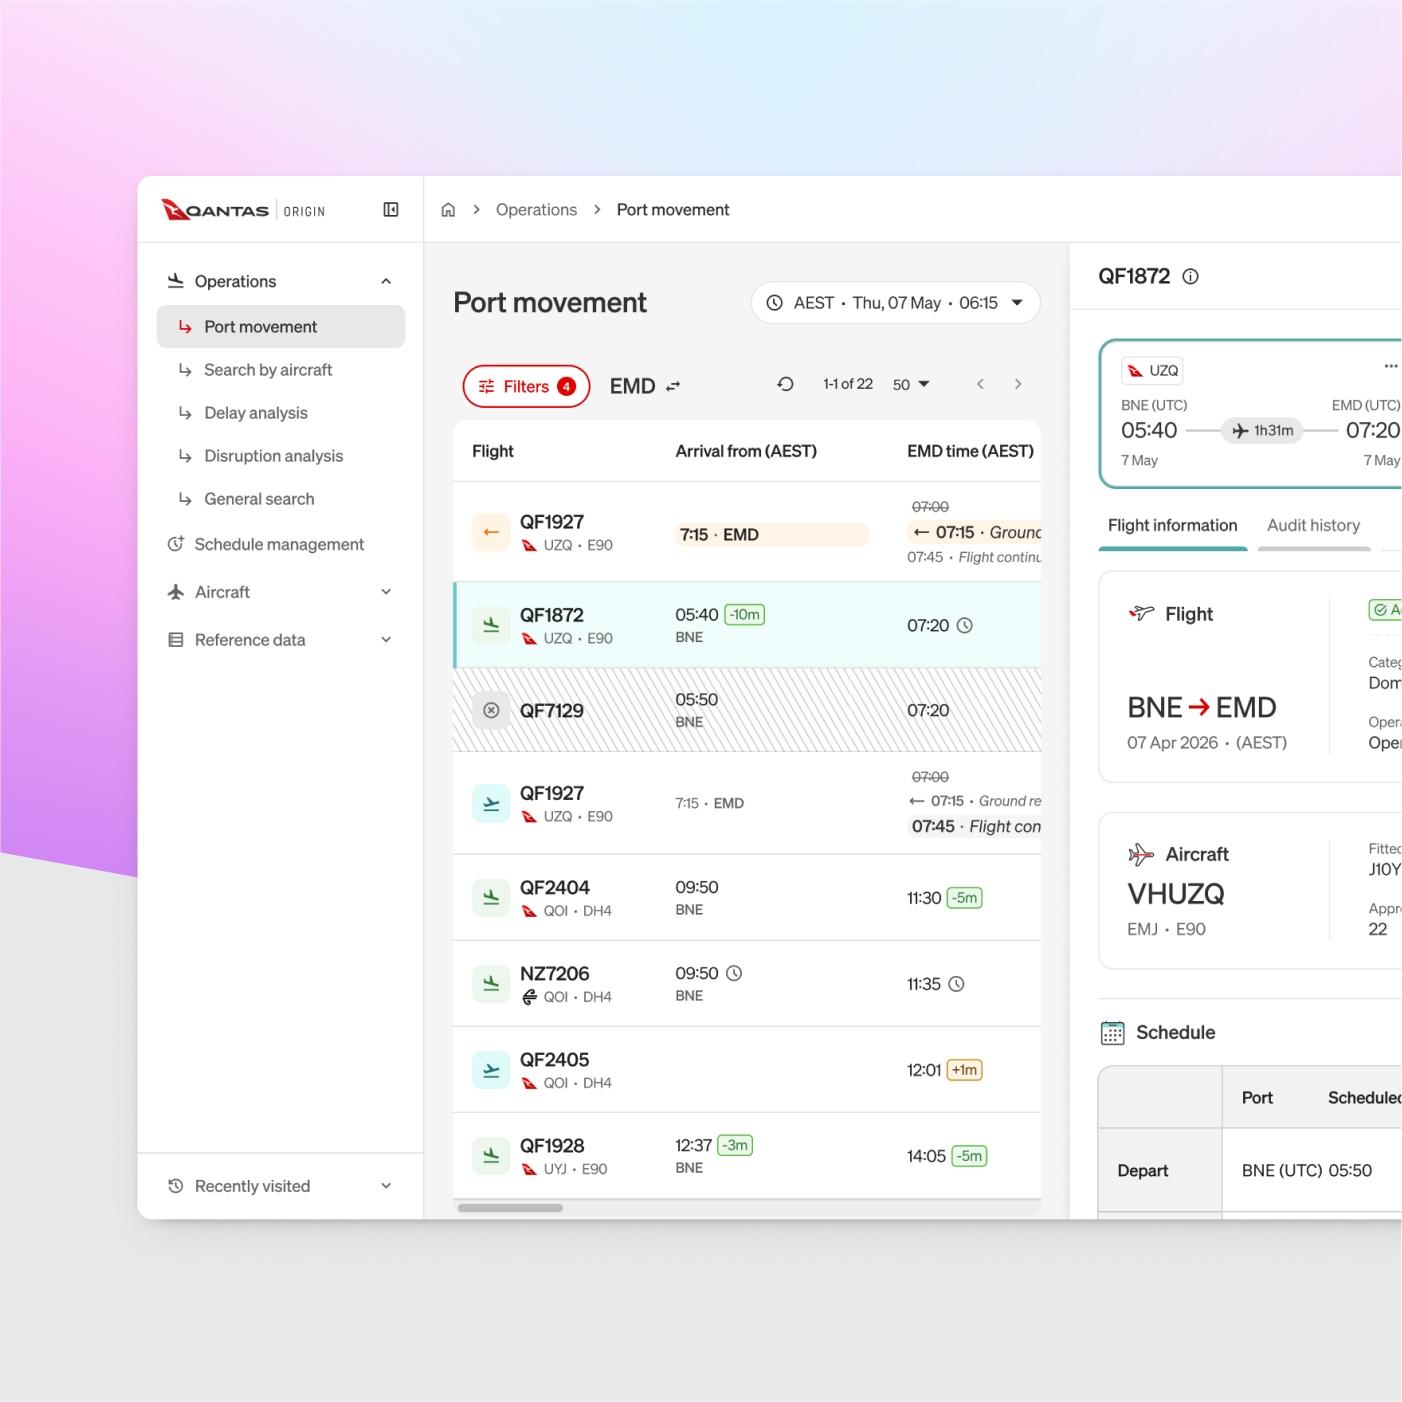
Task: Click the 1h31m flight duration badge
Action: (1262, 430)
